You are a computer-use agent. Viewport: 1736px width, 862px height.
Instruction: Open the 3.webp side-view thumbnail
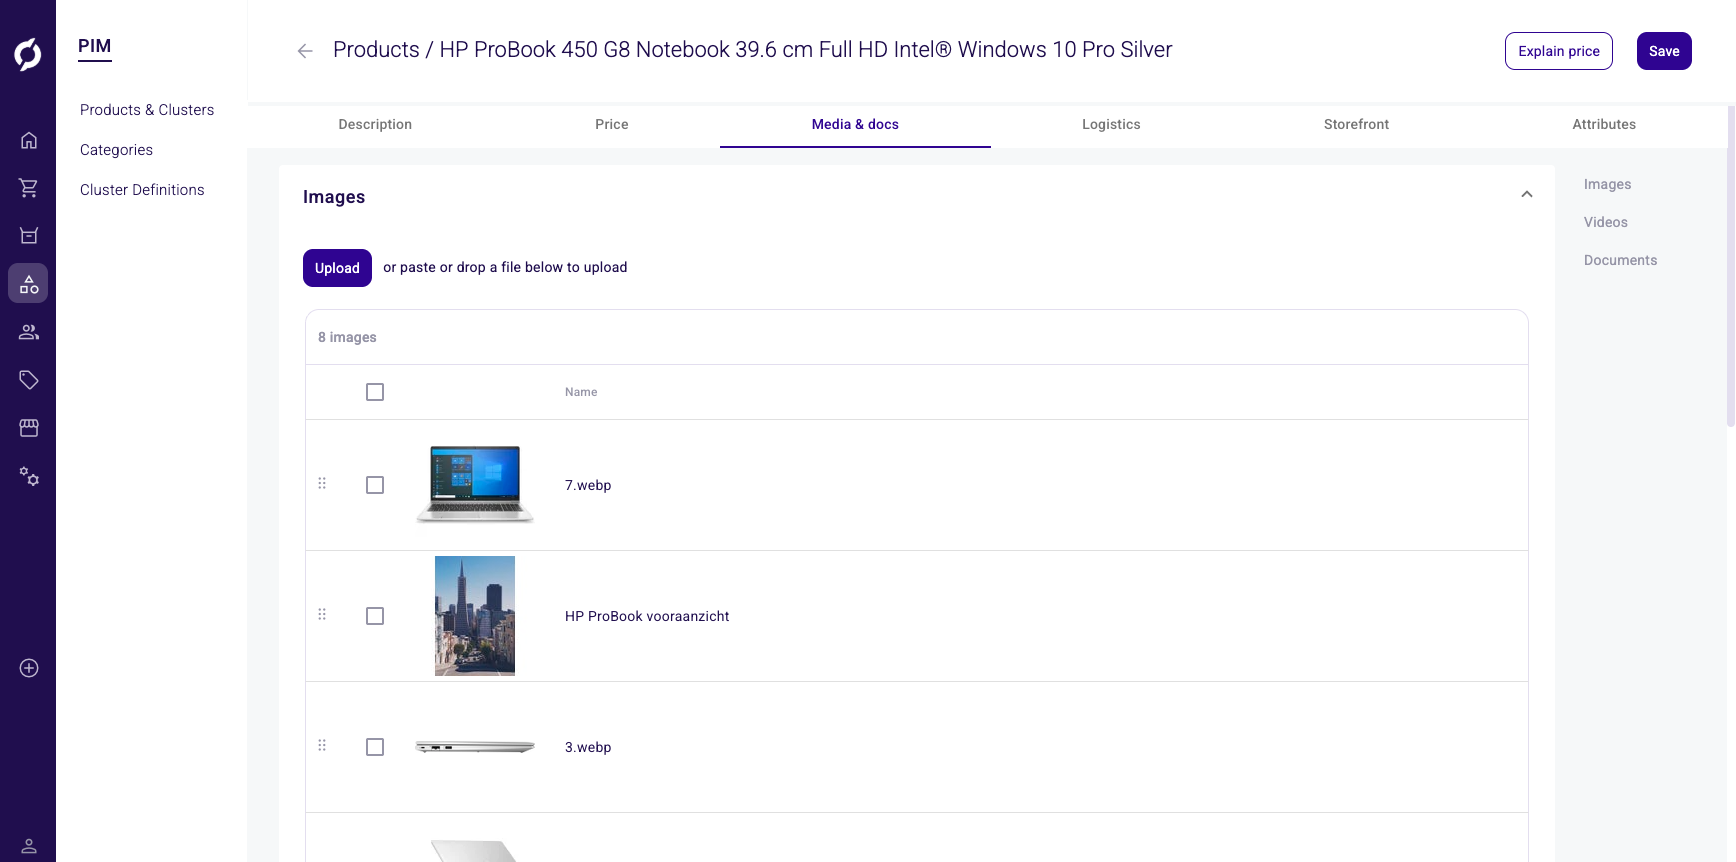coord(475,747)
